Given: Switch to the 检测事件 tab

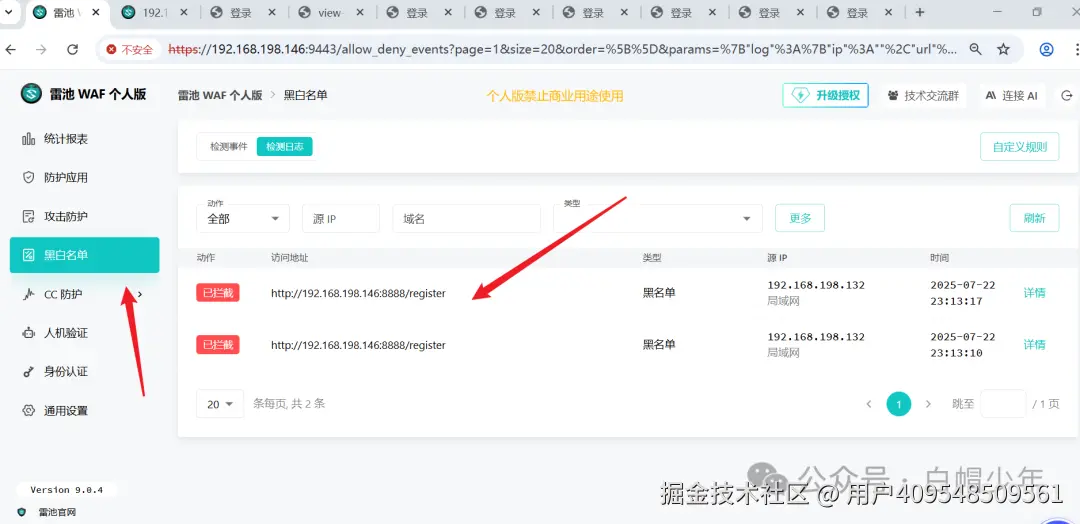Looking at the screenshot, I should coord(229,147).
